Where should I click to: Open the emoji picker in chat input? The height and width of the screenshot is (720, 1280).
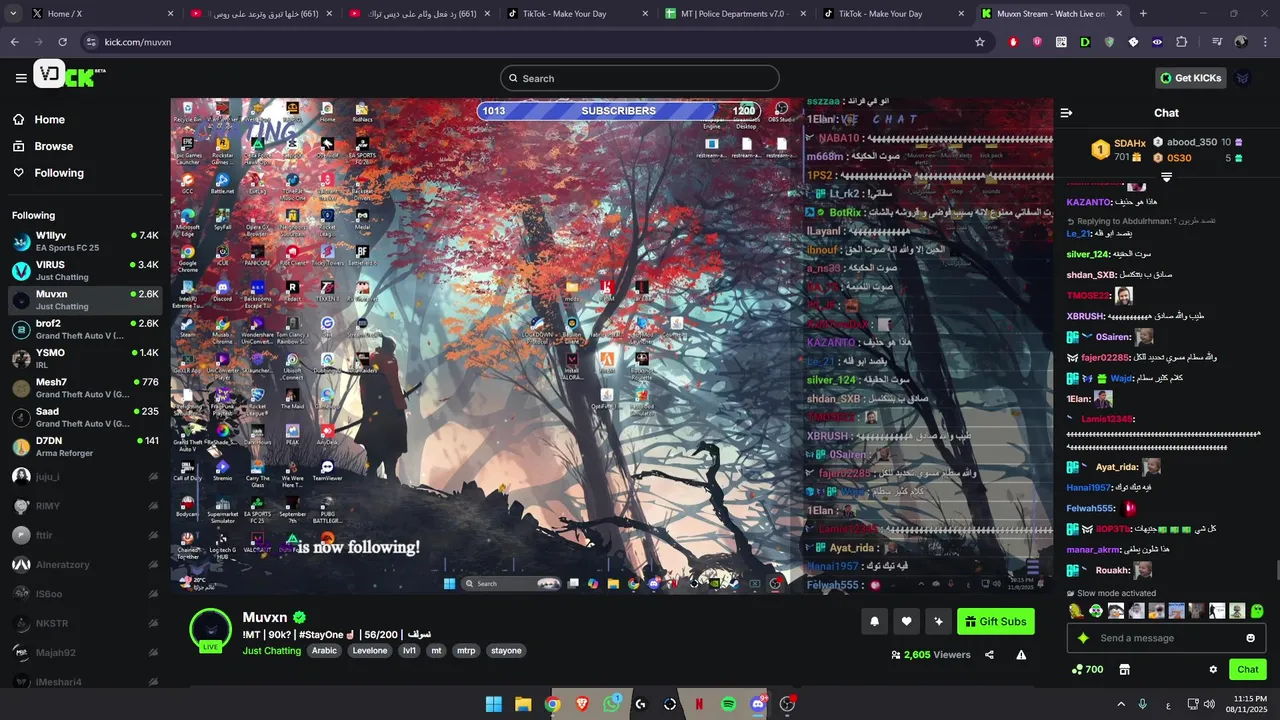1250,638
